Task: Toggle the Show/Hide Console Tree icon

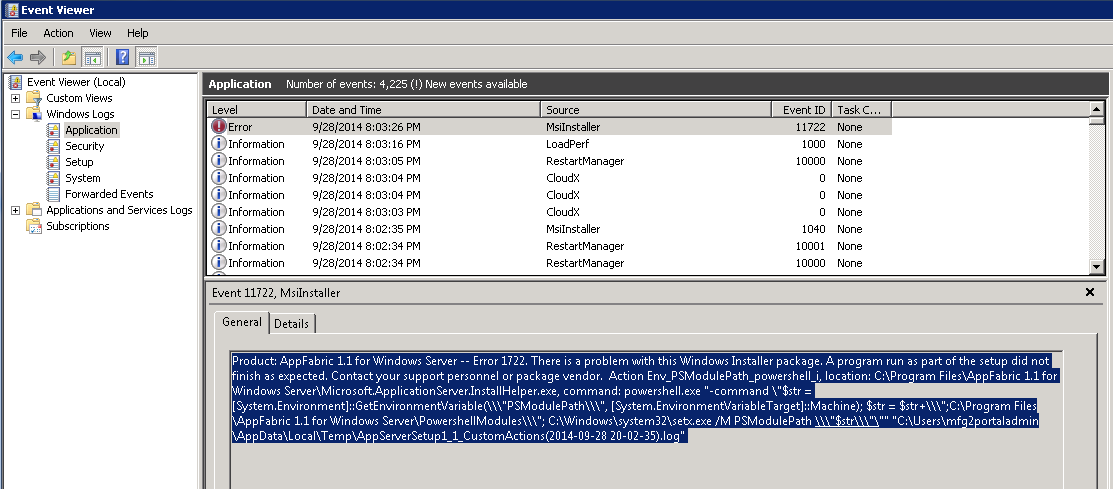Action: [x=92, y=57]
